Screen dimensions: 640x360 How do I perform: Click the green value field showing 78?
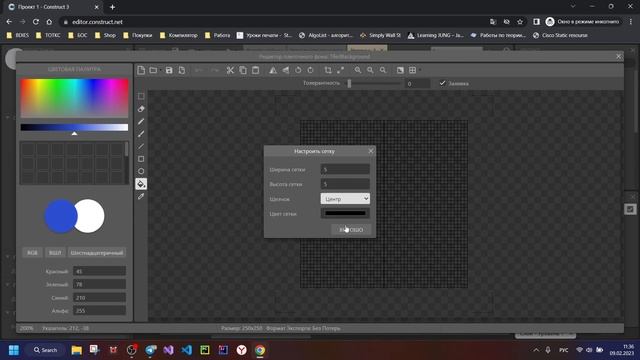click(99, 284)
